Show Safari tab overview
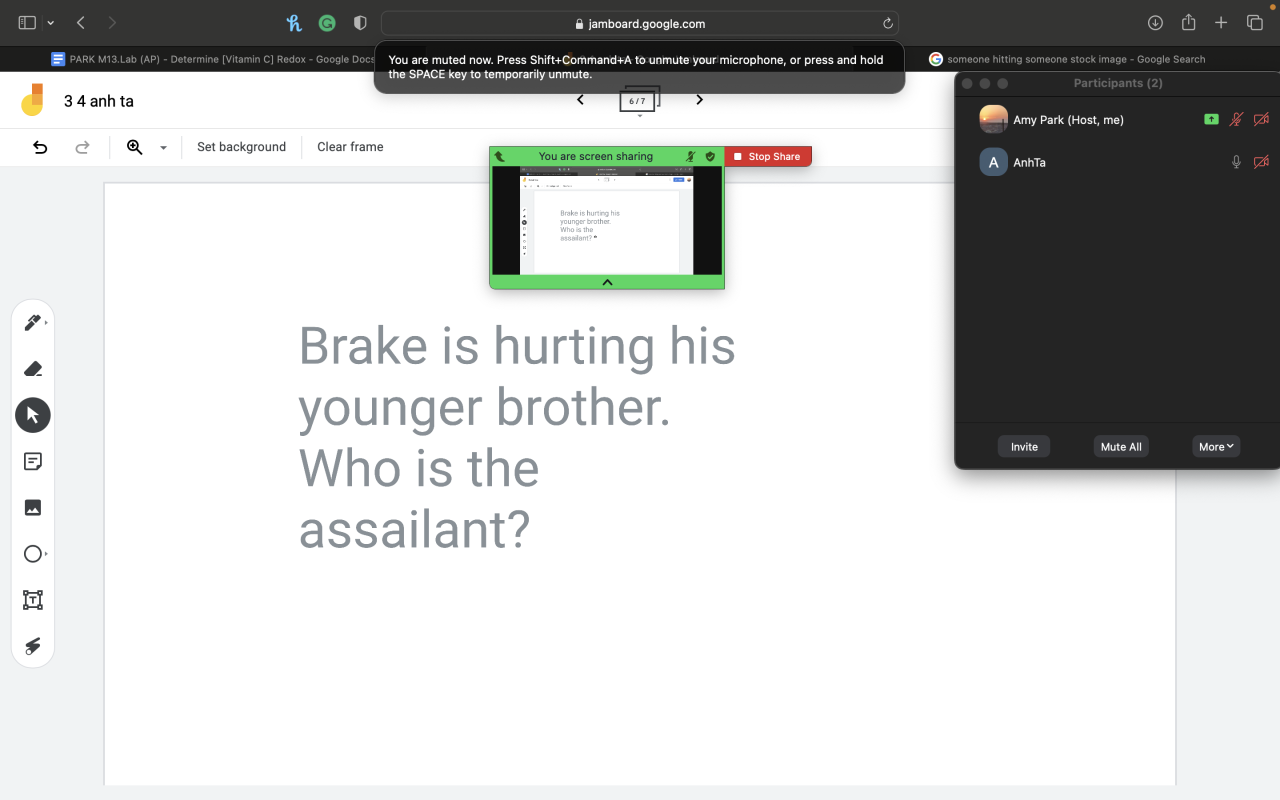Image resolution: width=1280 pixels, height=800 pixels. coord(1254,23)
